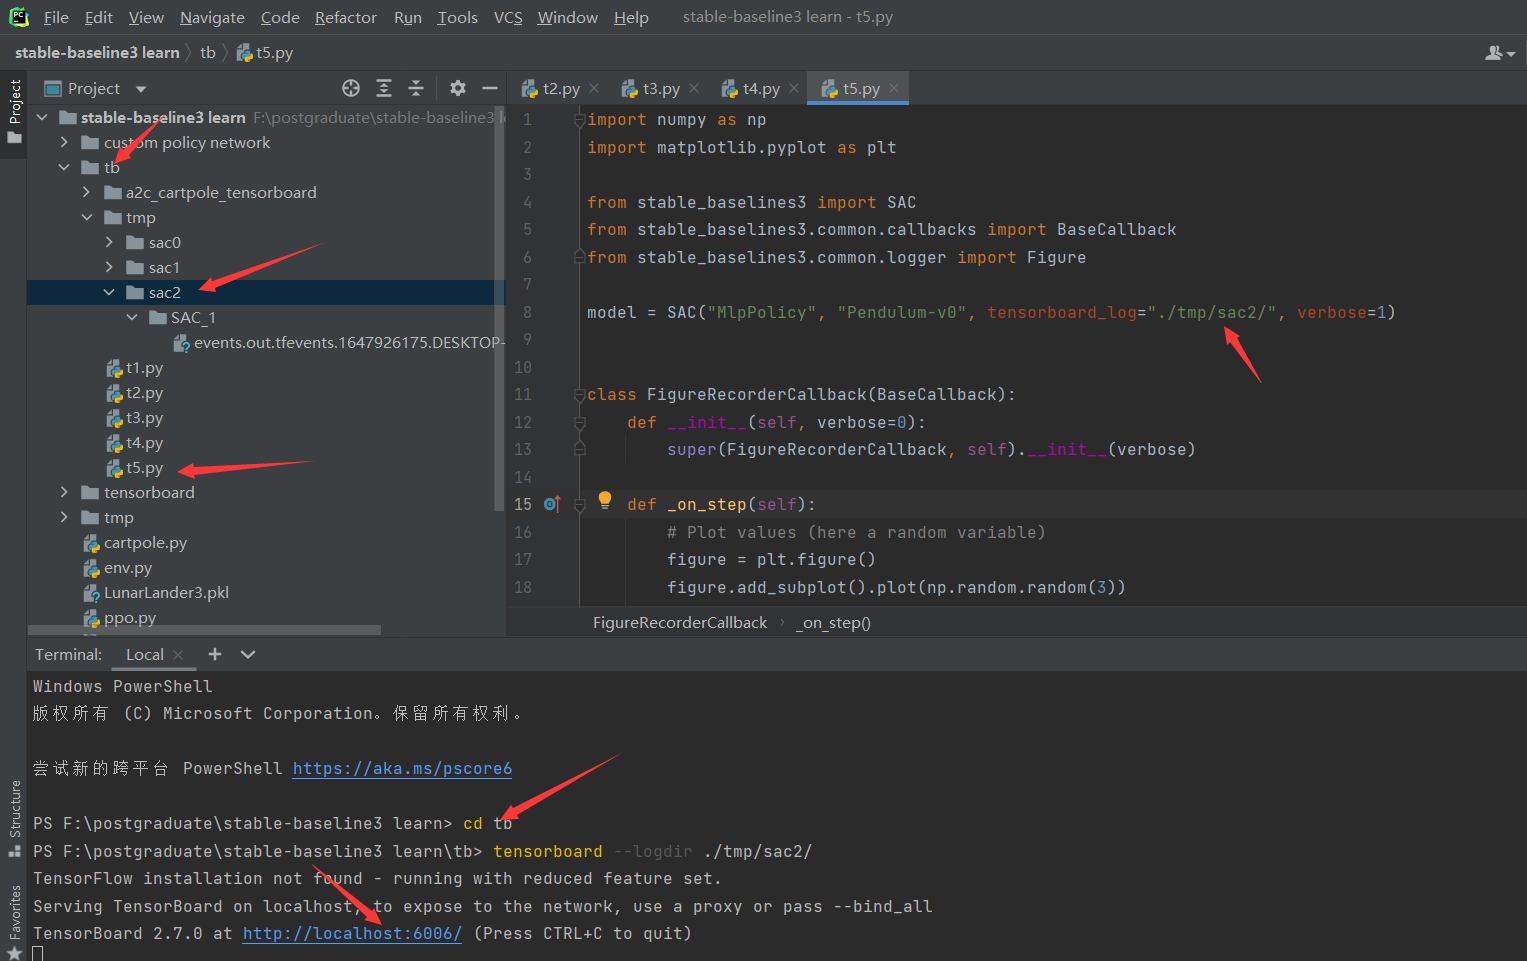The width and height of the screenshot is (1527, 961).
Task: Close the Local terminal tab
Action: 178,655
